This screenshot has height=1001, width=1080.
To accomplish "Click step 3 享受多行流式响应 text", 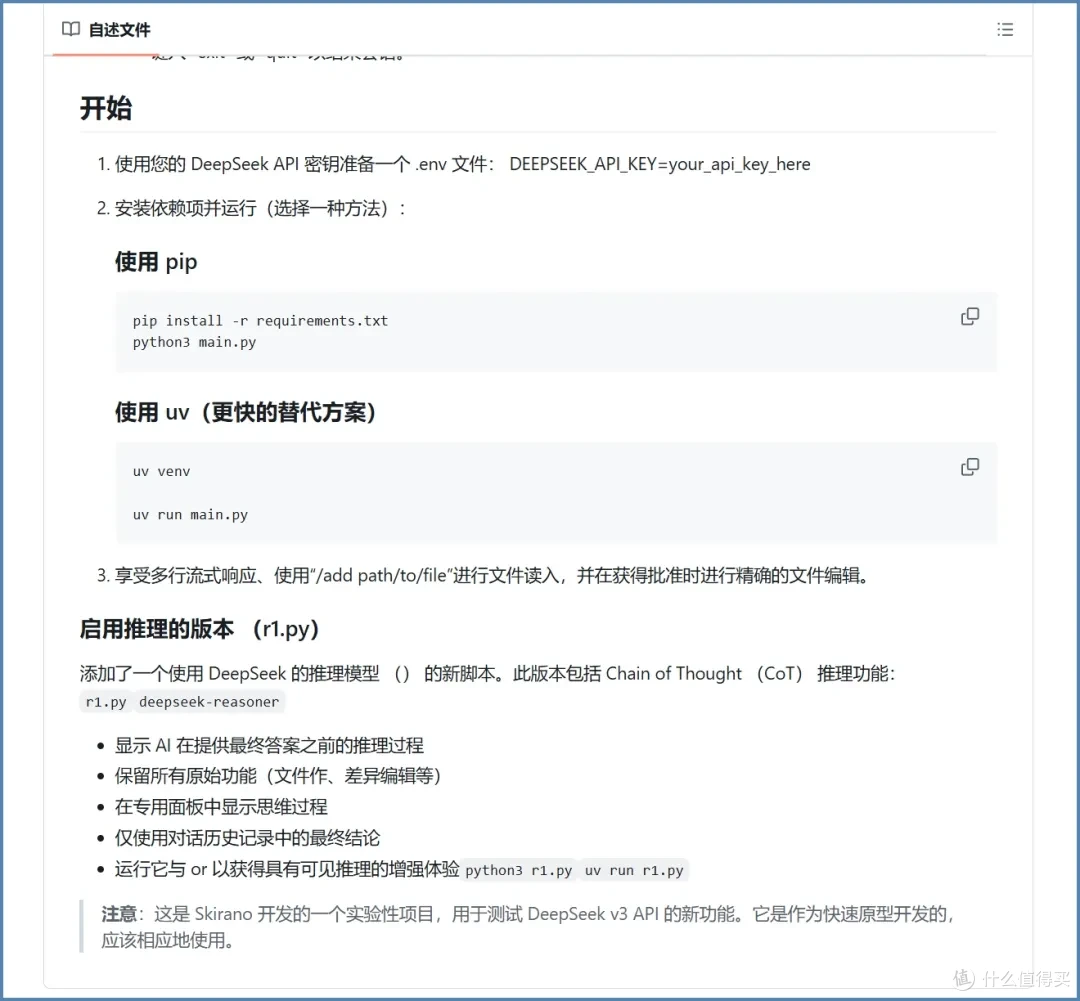I will tap(492, 575).
